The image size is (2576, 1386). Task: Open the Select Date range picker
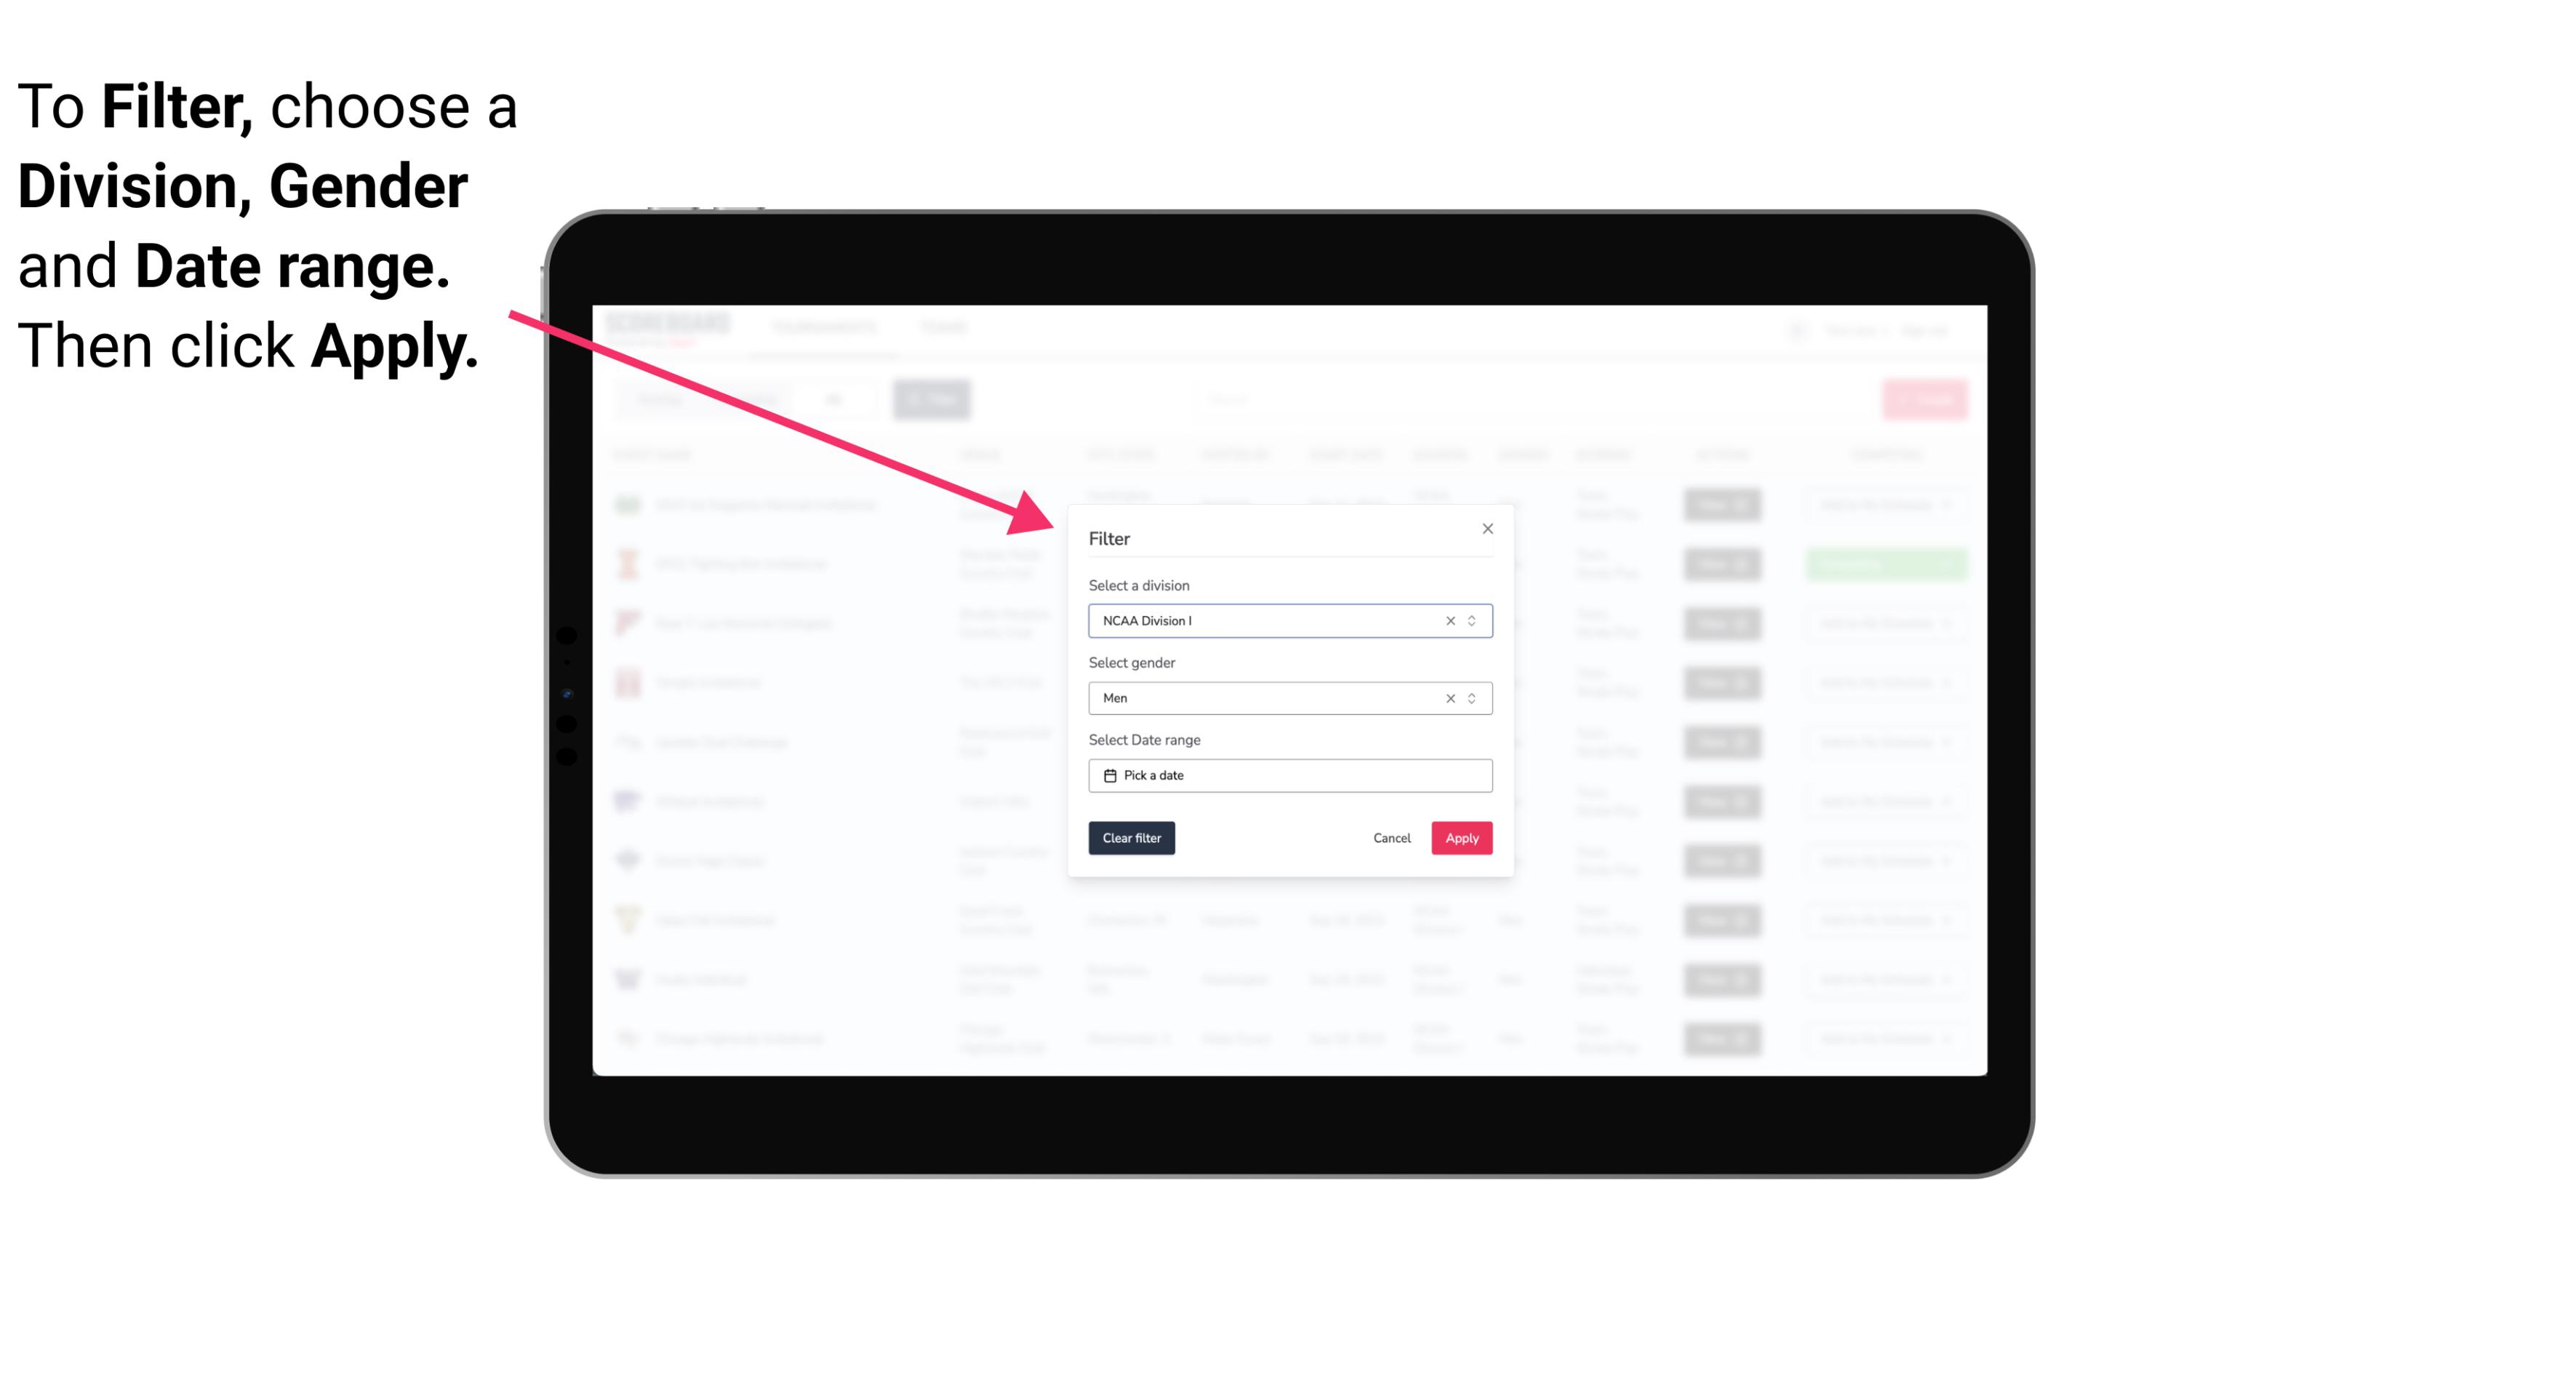[1289, 775]
